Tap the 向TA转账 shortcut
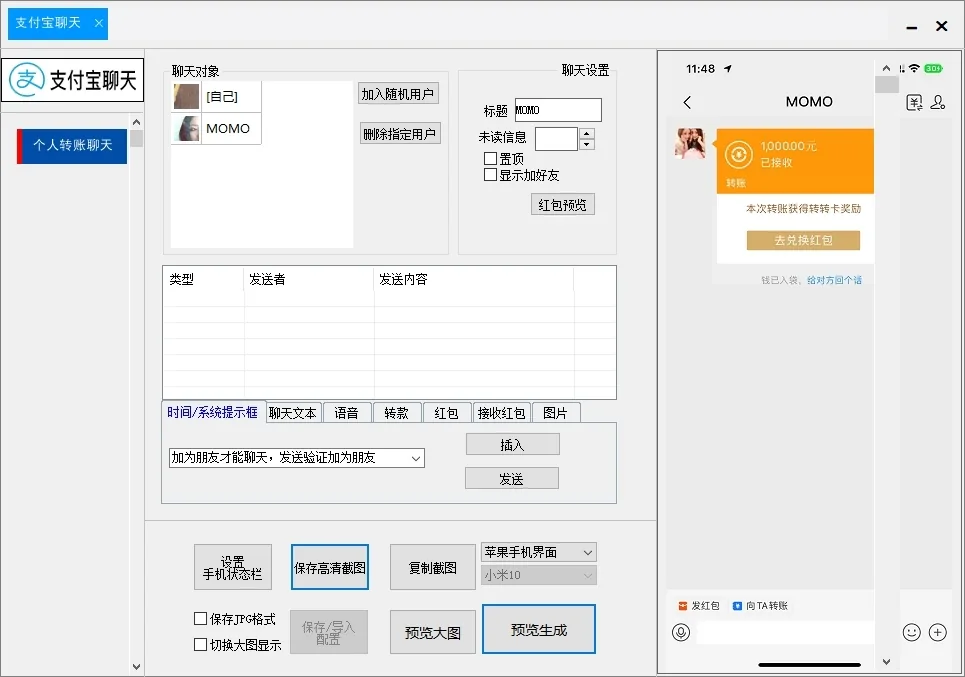 (x=760, y=606)
